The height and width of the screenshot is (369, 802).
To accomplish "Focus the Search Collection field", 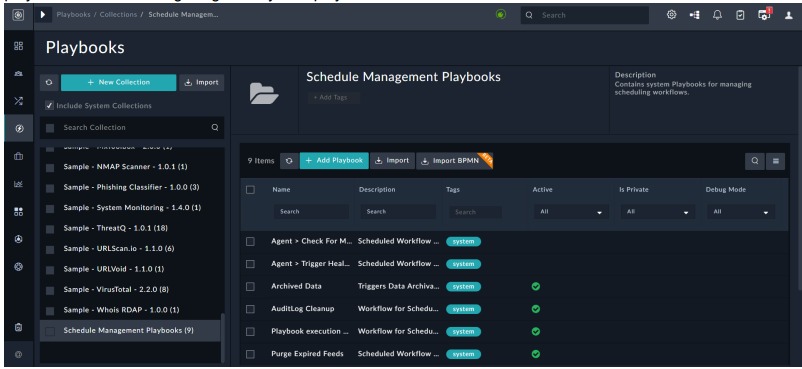I will coord(132,127).
